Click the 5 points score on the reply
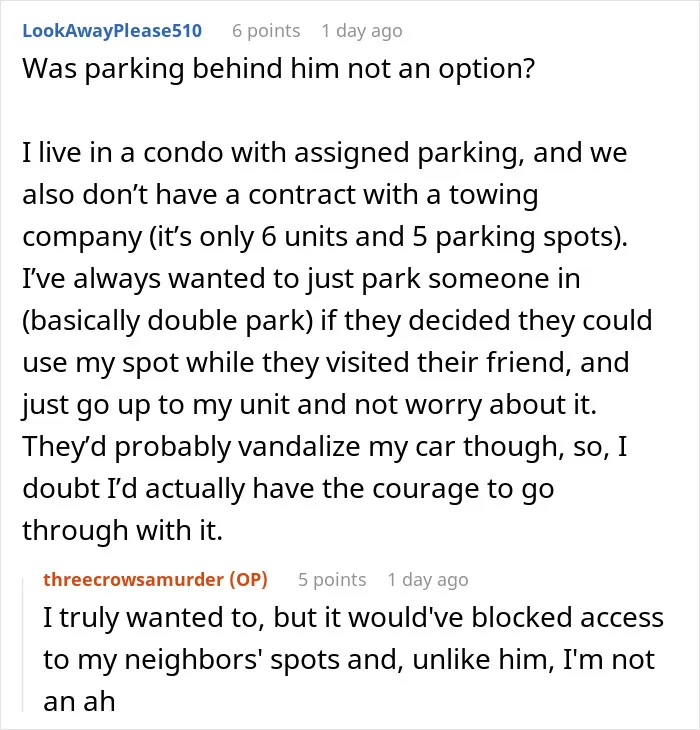 332,580
